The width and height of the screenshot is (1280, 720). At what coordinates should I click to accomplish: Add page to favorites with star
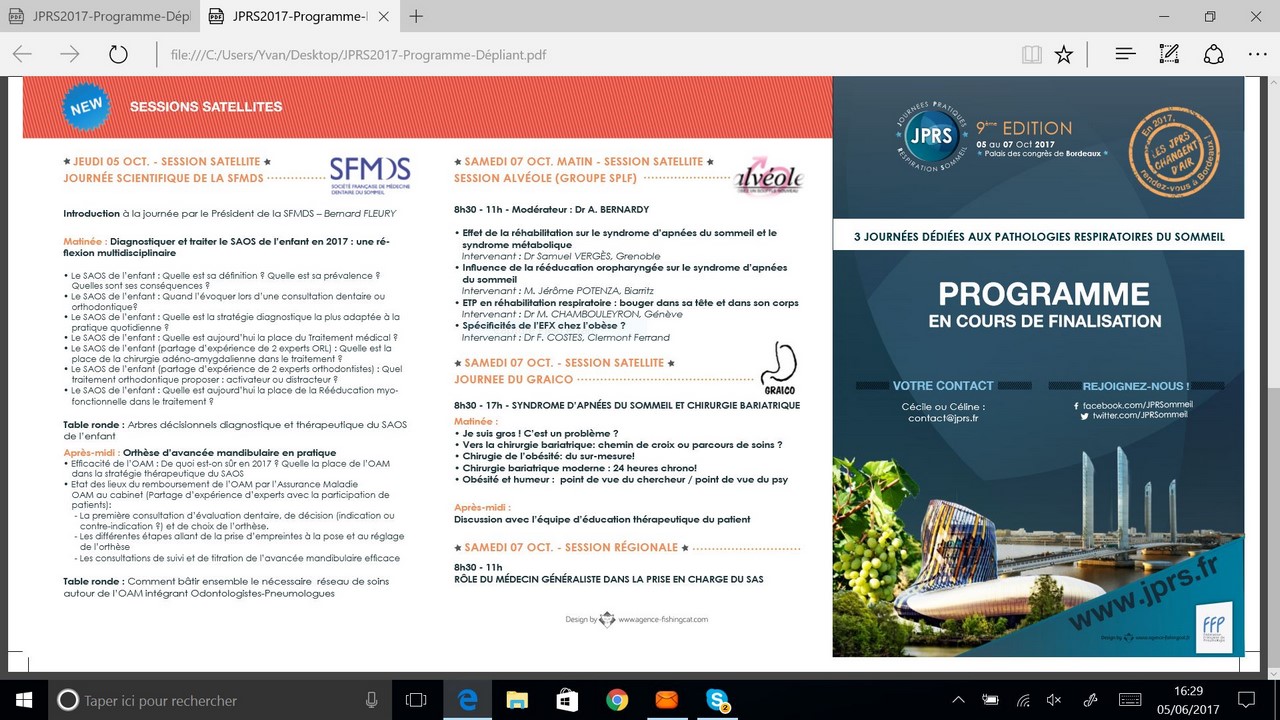pos(1064,55)
